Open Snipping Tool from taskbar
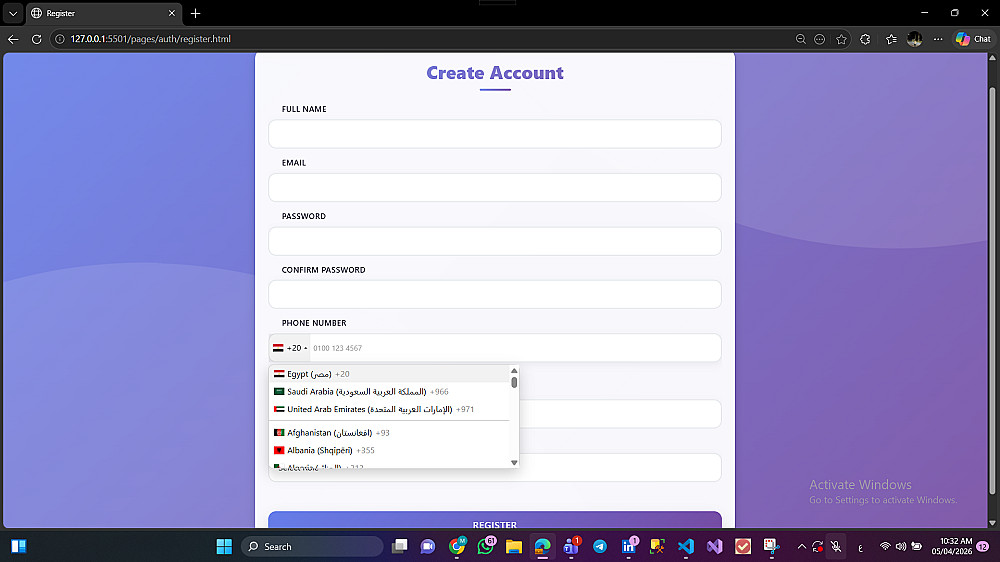Image resolution: width=1000 pixels, height=562 pixels. coord(772,547)
